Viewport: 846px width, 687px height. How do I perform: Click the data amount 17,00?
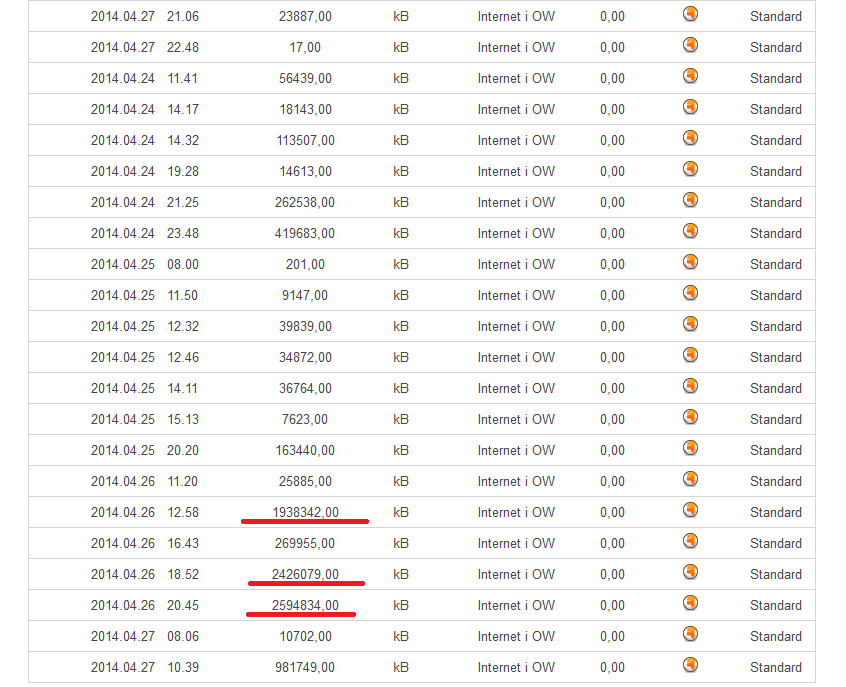[305, 47]
